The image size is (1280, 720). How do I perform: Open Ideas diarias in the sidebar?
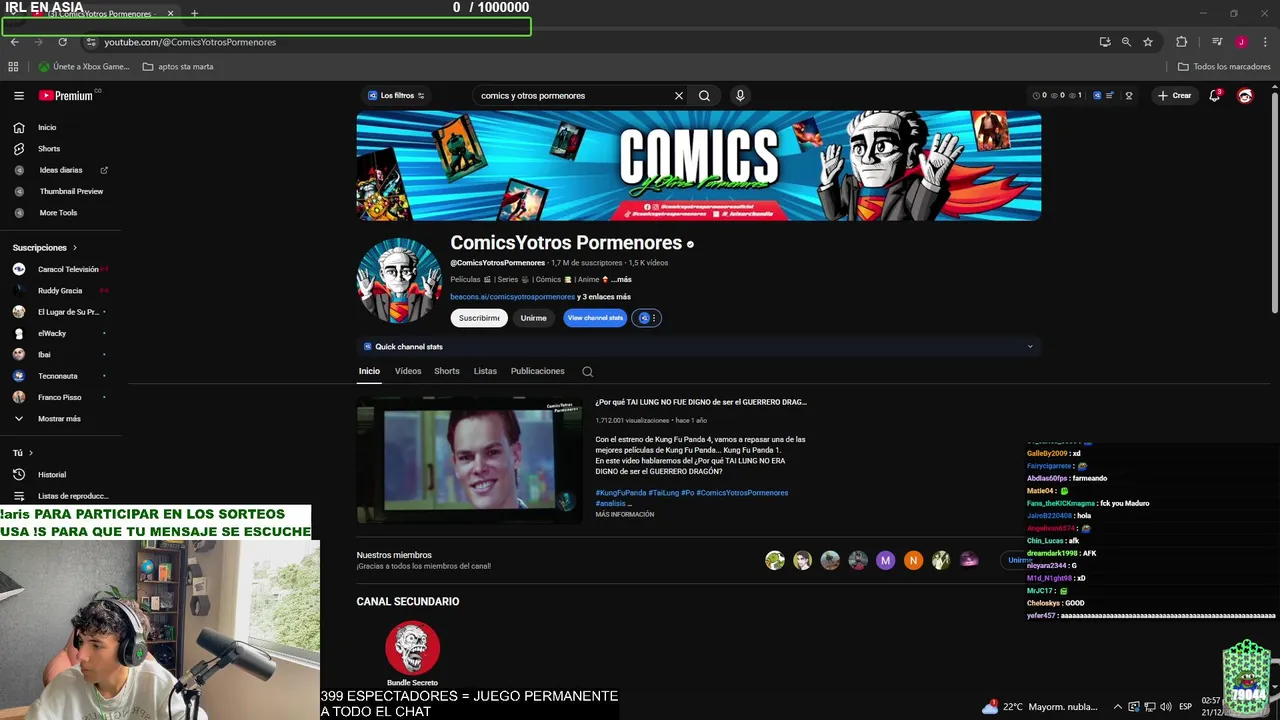[x=60, y=170]
